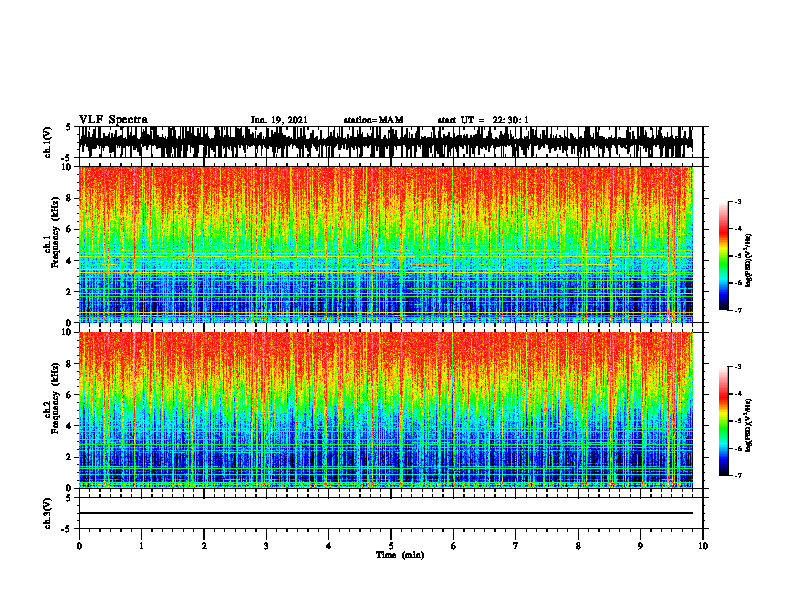Click the ch.1 spectrogram color bar

pyautogui.click(x=723, y=256)
